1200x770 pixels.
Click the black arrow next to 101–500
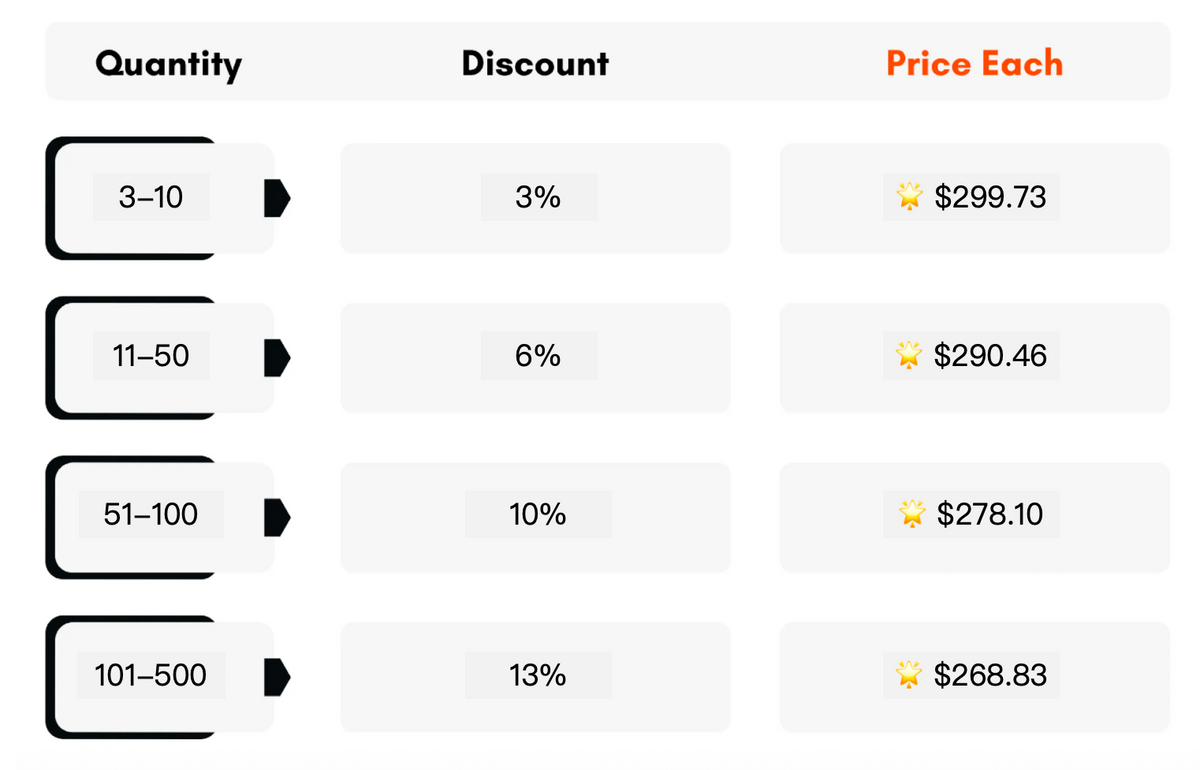click(x=276, y=676)
